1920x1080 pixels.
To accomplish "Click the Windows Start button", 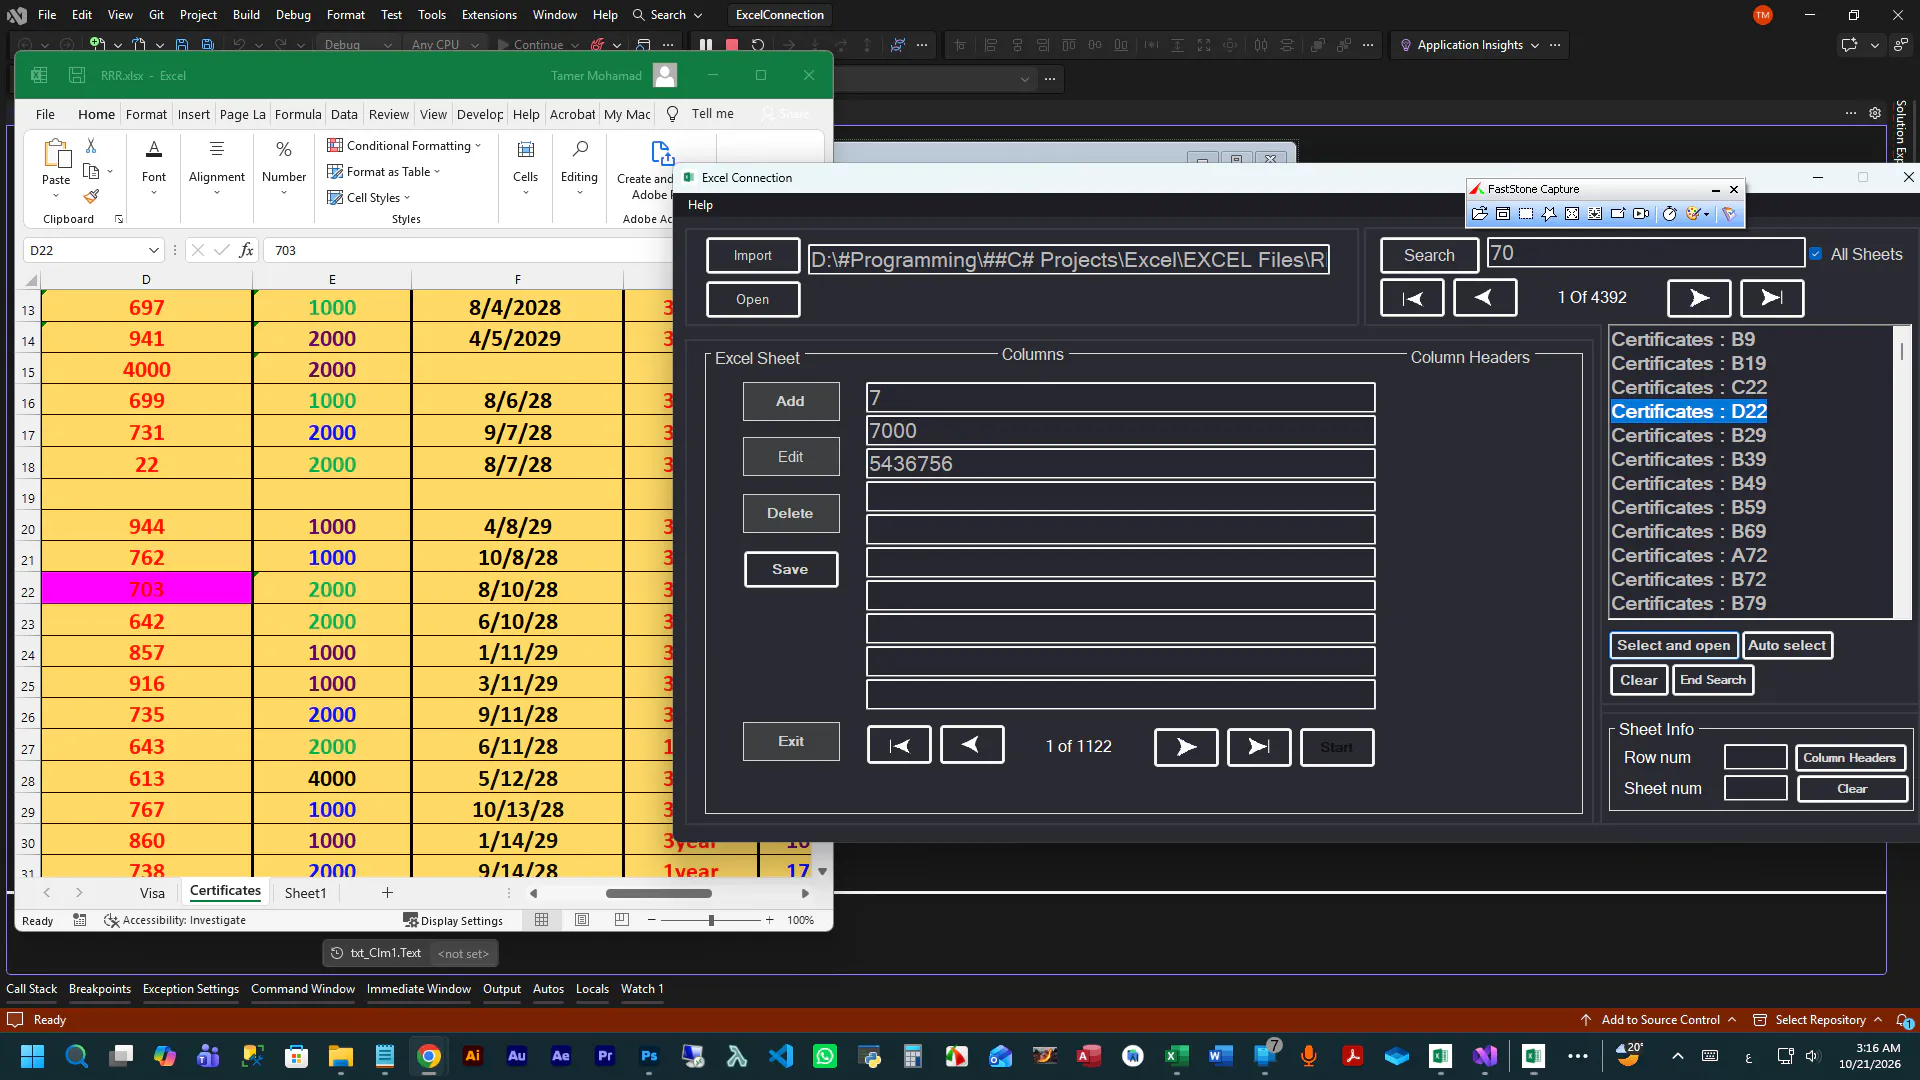I will click(32, 1056).
